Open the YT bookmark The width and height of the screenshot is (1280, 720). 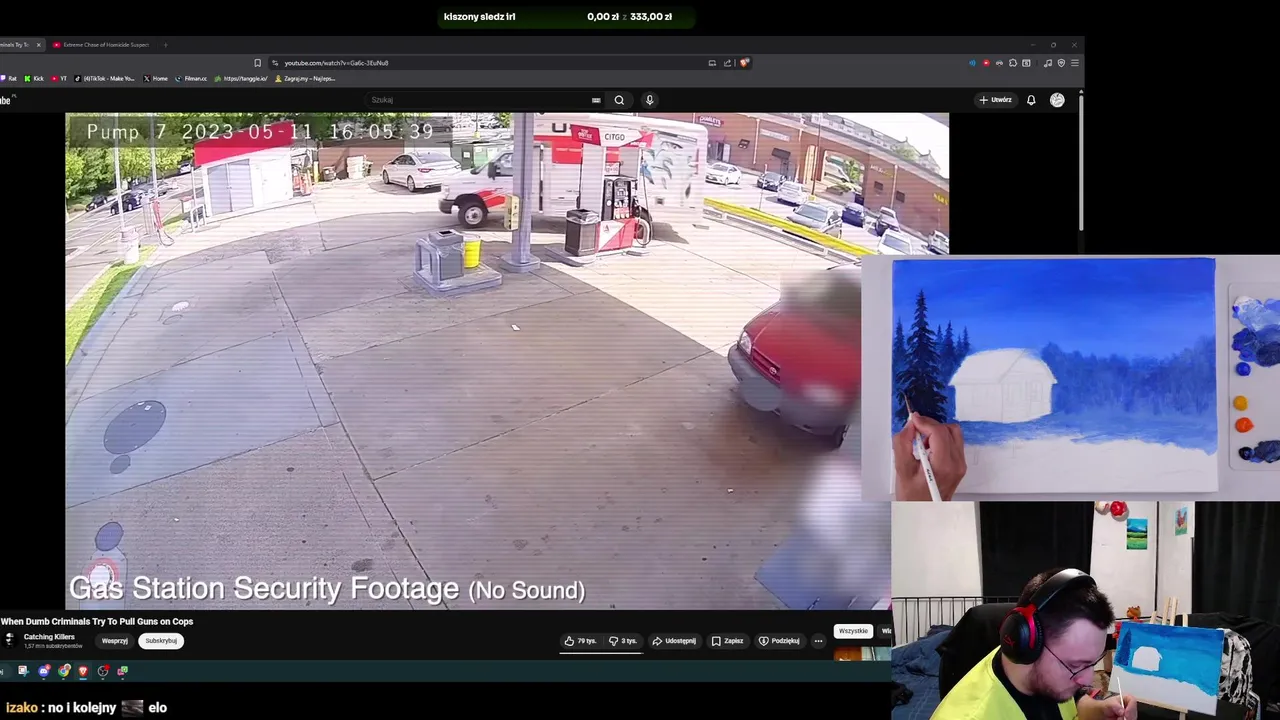[60, 78]
